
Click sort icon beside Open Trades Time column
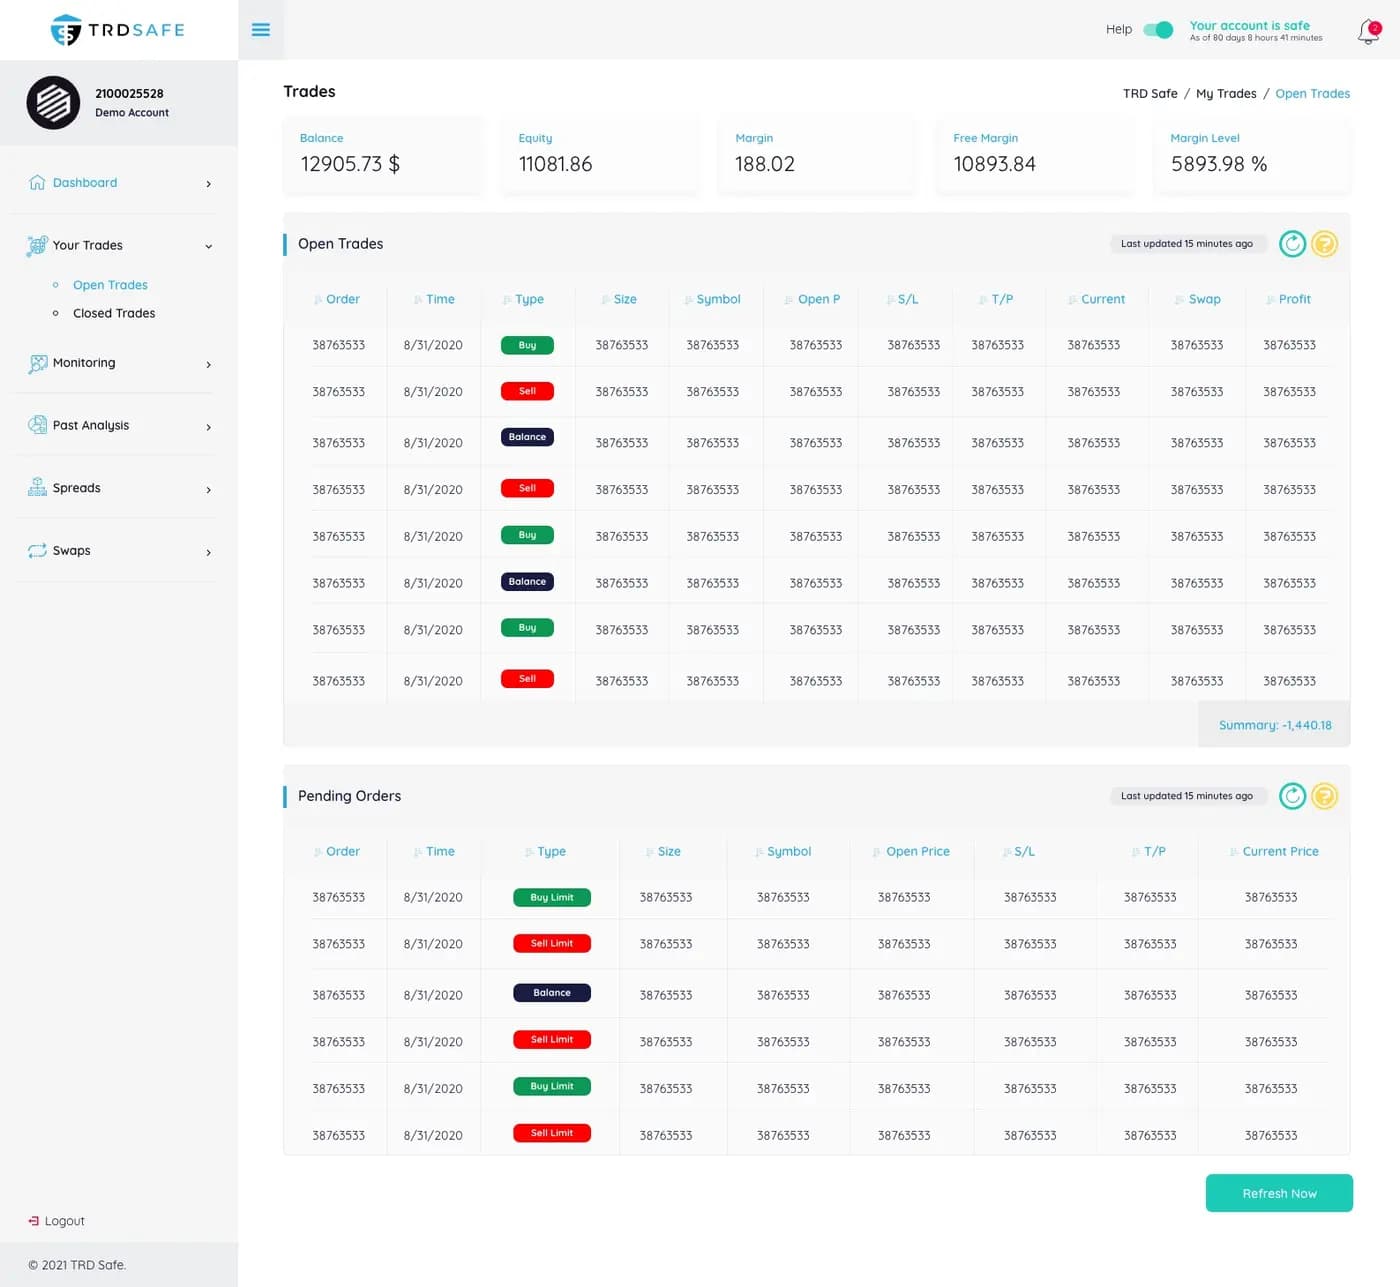point(418,300)
